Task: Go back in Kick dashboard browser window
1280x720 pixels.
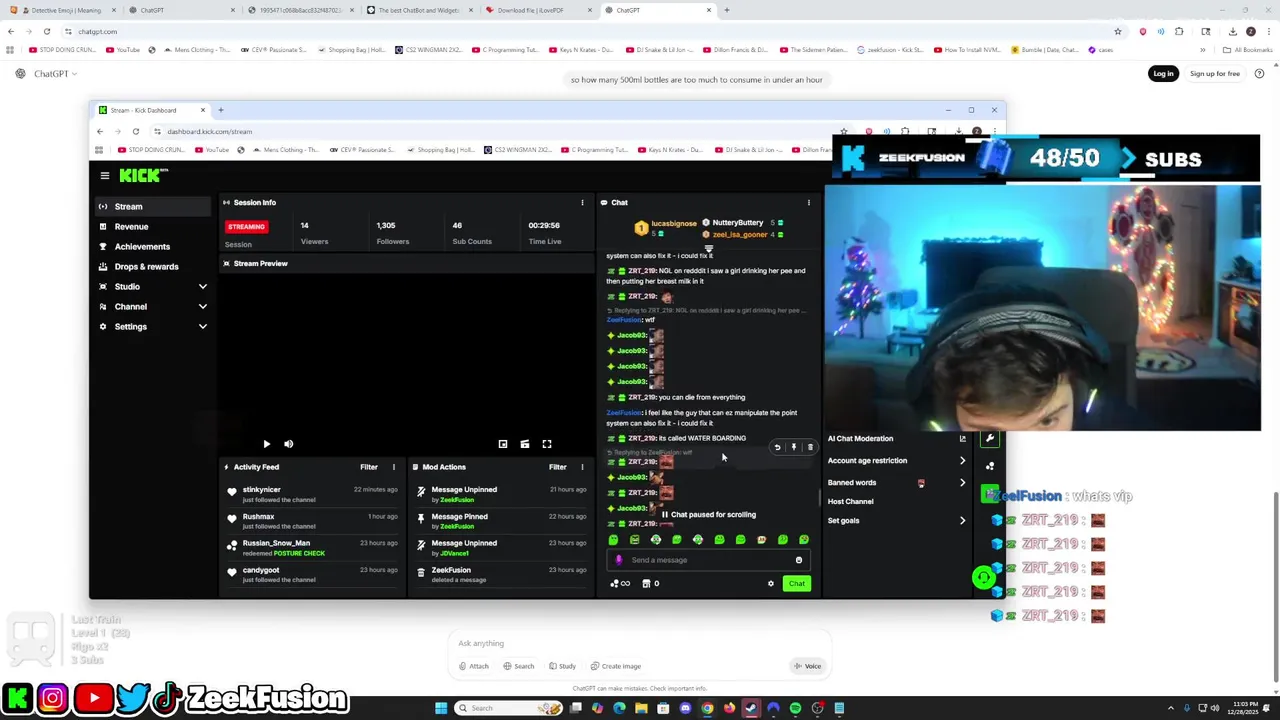Action: click(x=100, y=131)
